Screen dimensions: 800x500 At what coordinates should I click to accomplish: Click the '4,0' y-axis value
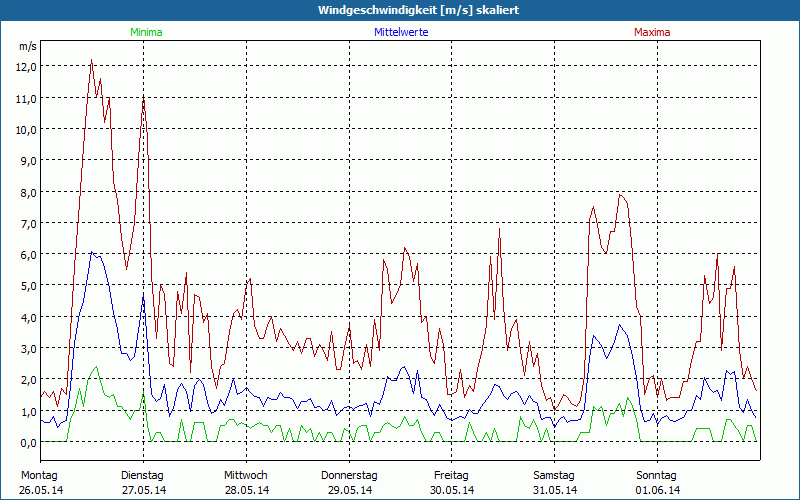point(30,317)
